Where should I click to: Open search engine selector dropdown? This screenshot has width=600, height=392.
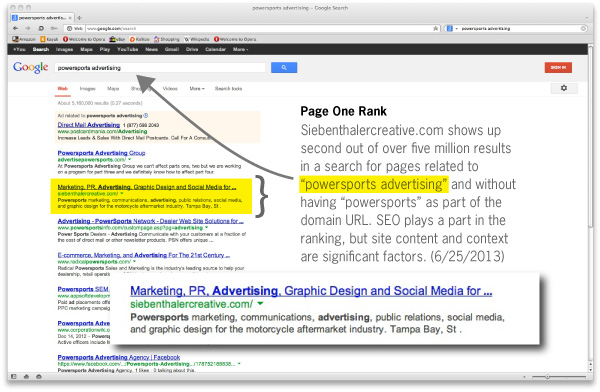click(x=452, y=28)
